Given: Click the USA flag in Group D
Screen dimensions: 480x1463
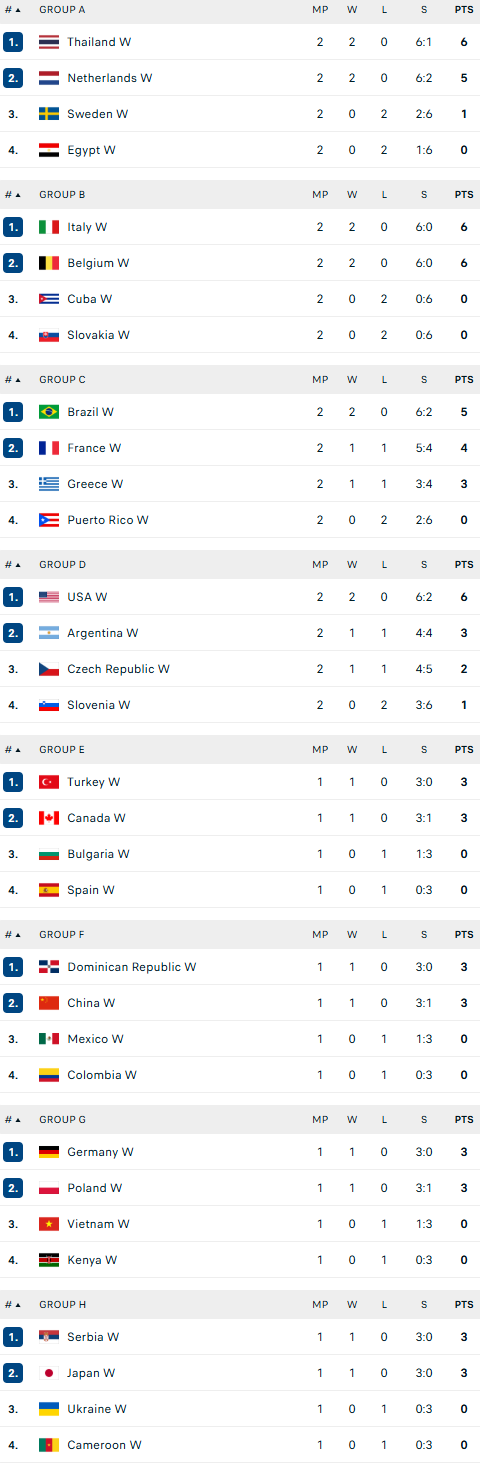Looking at the screenshot, I should [x=49, y=597].
